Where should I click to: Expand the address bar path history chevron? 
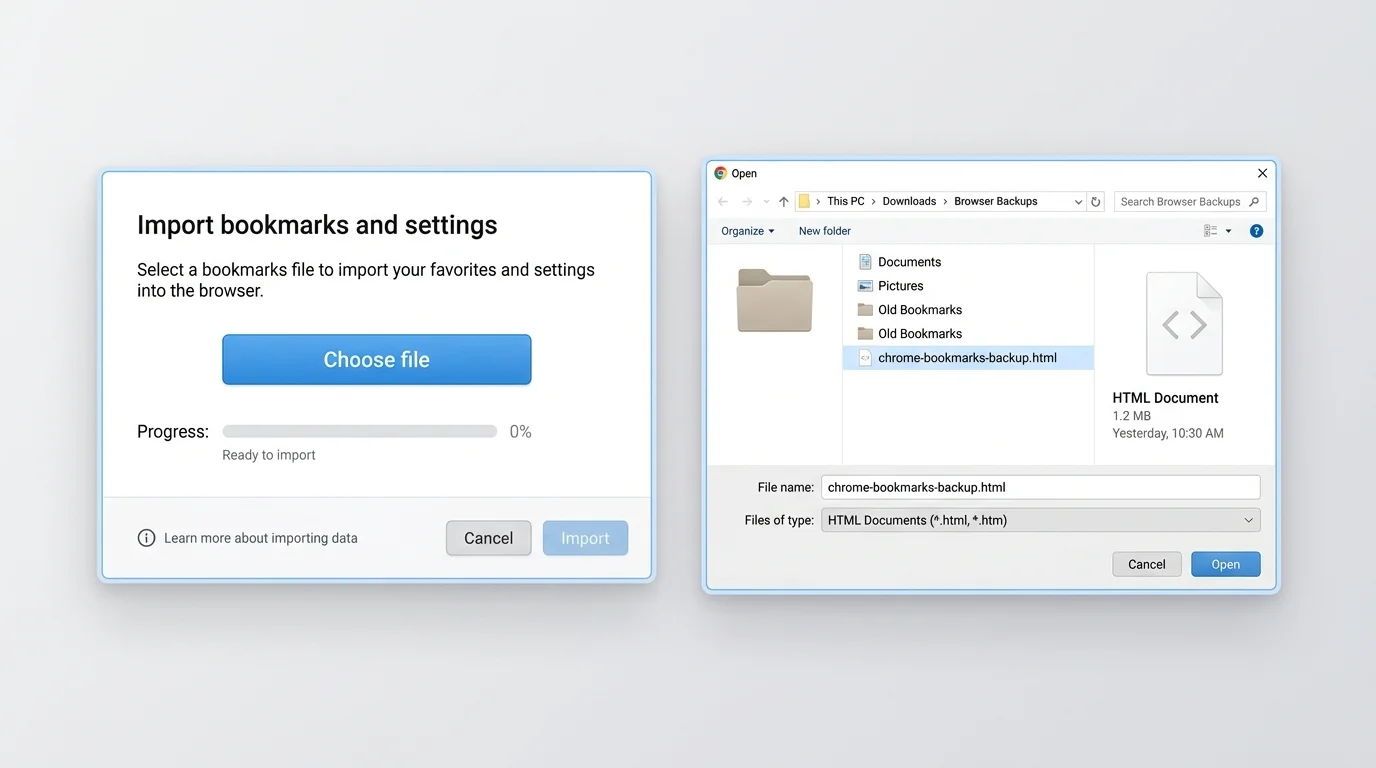point(1078,202)
